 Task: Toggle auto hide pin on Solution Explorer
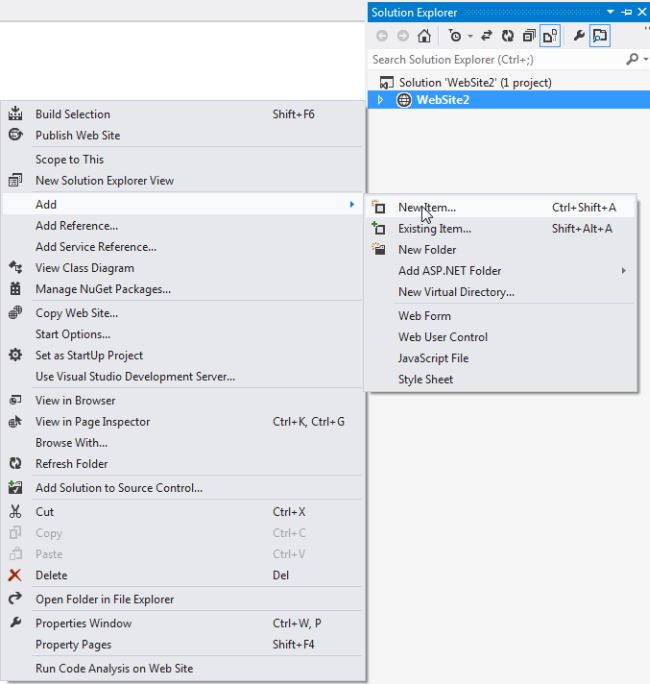[x=626, y=12]
